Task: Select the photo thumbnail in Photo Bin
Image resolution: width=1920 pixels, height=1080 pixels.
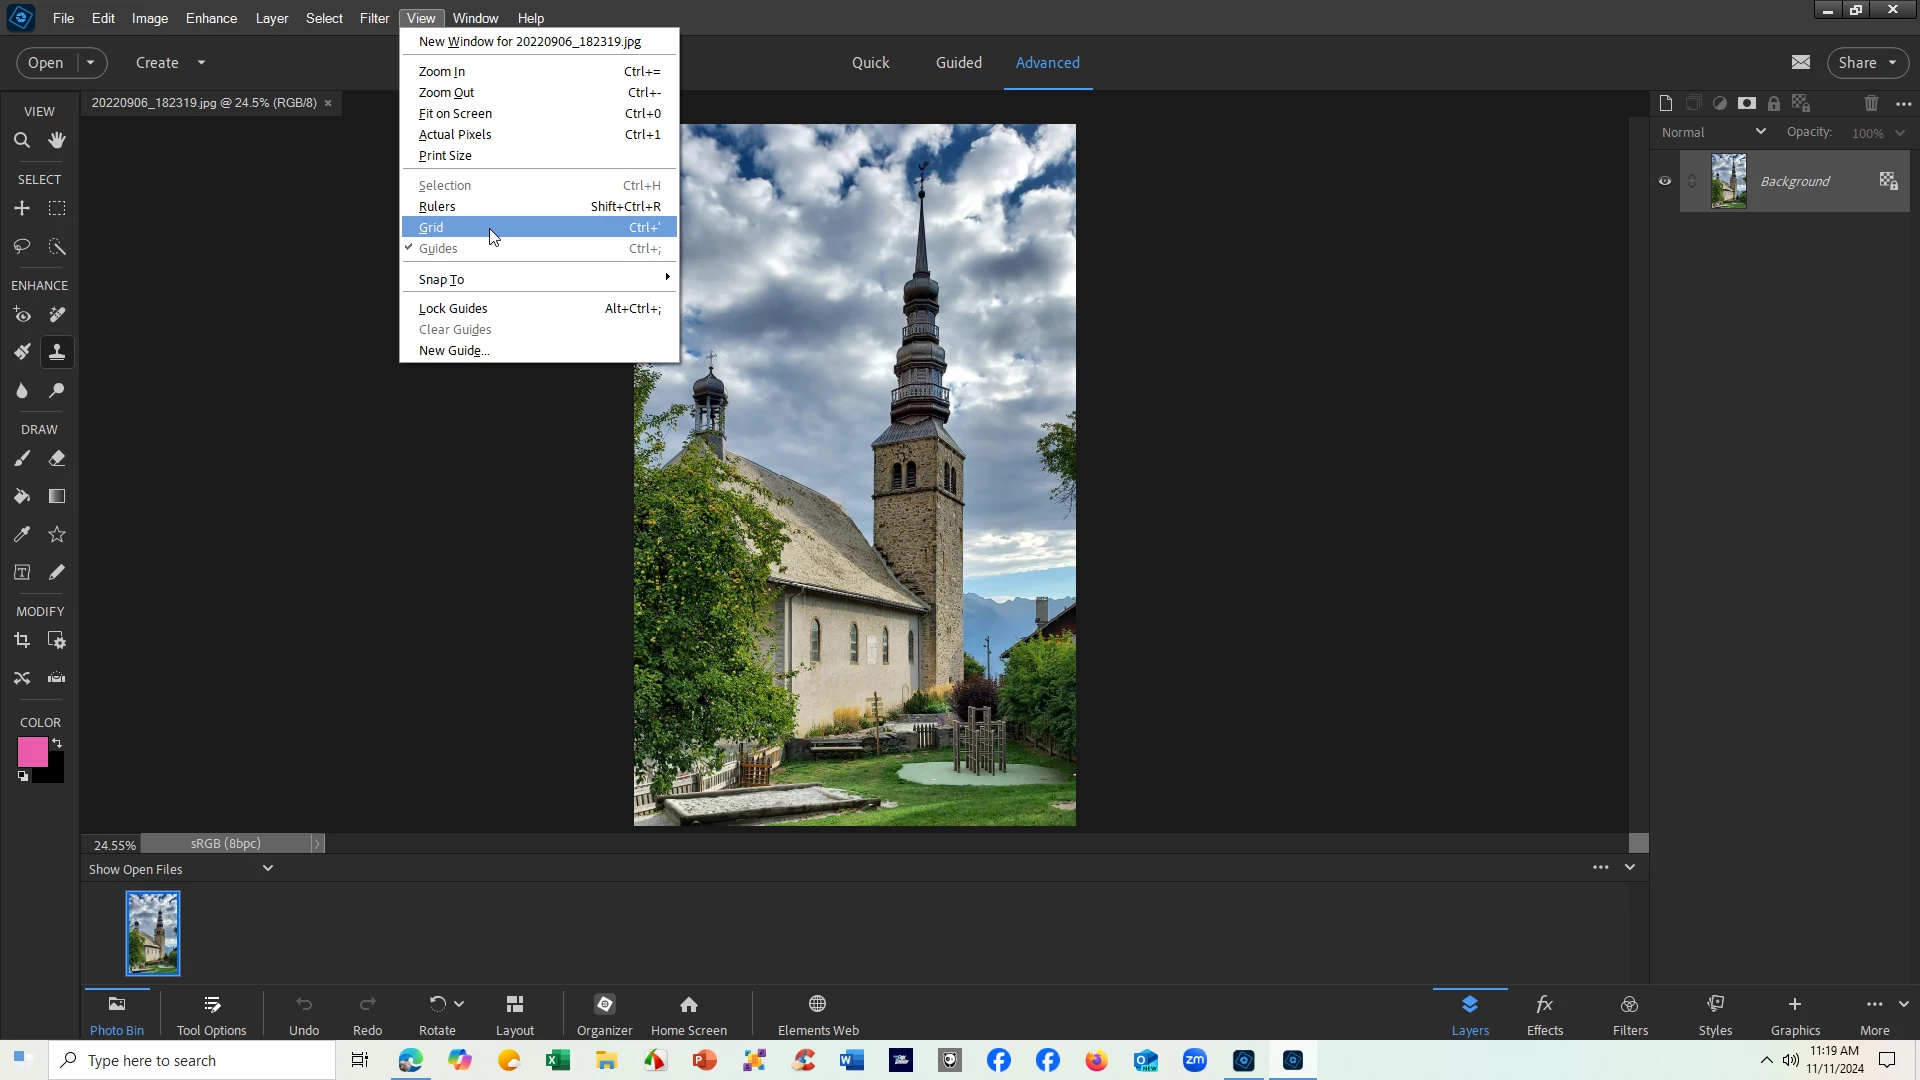Action: click(x=153, y=933)
